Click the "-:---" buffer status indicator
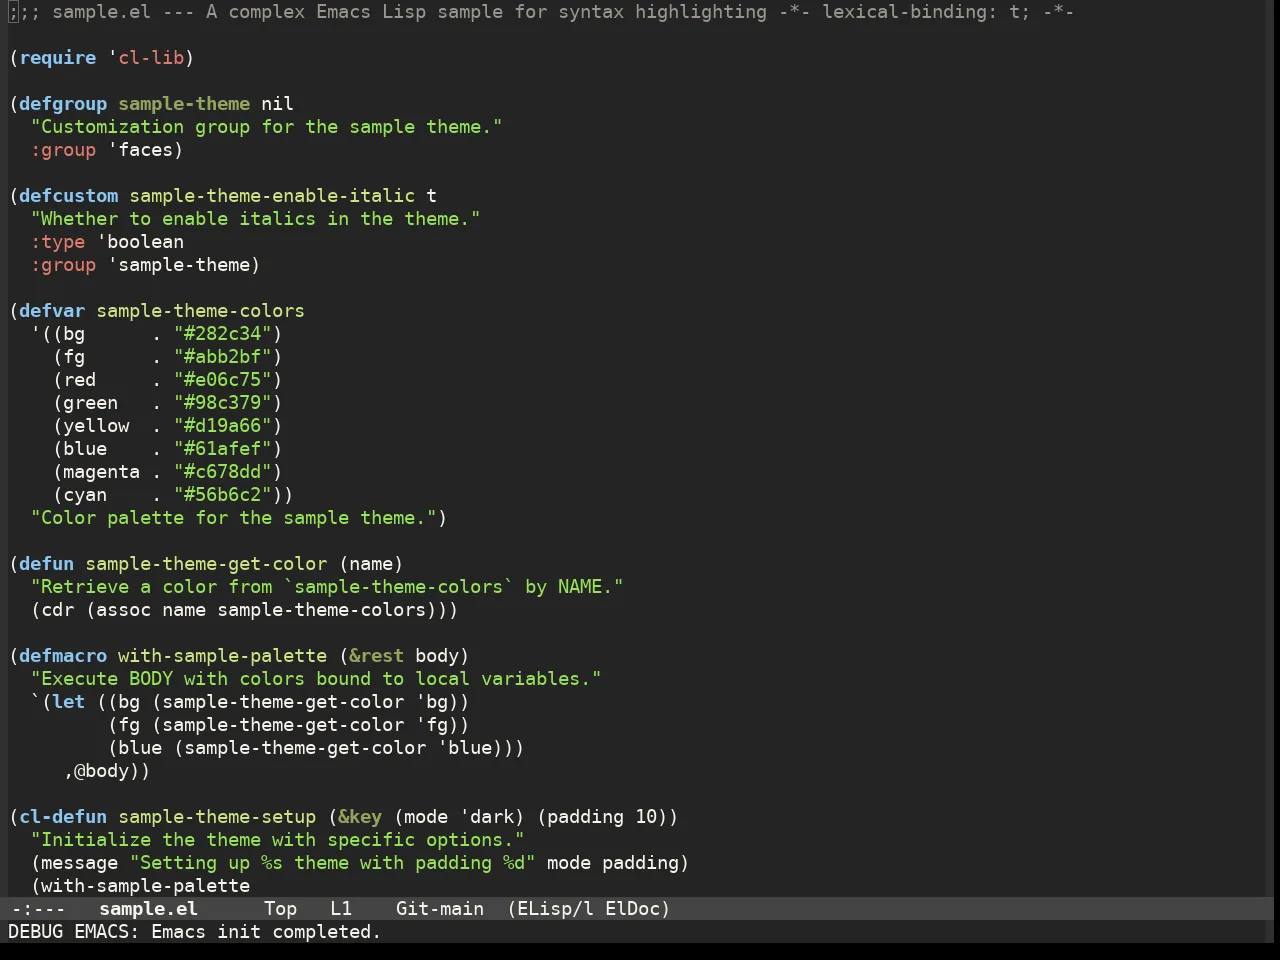 coord(37,909)
